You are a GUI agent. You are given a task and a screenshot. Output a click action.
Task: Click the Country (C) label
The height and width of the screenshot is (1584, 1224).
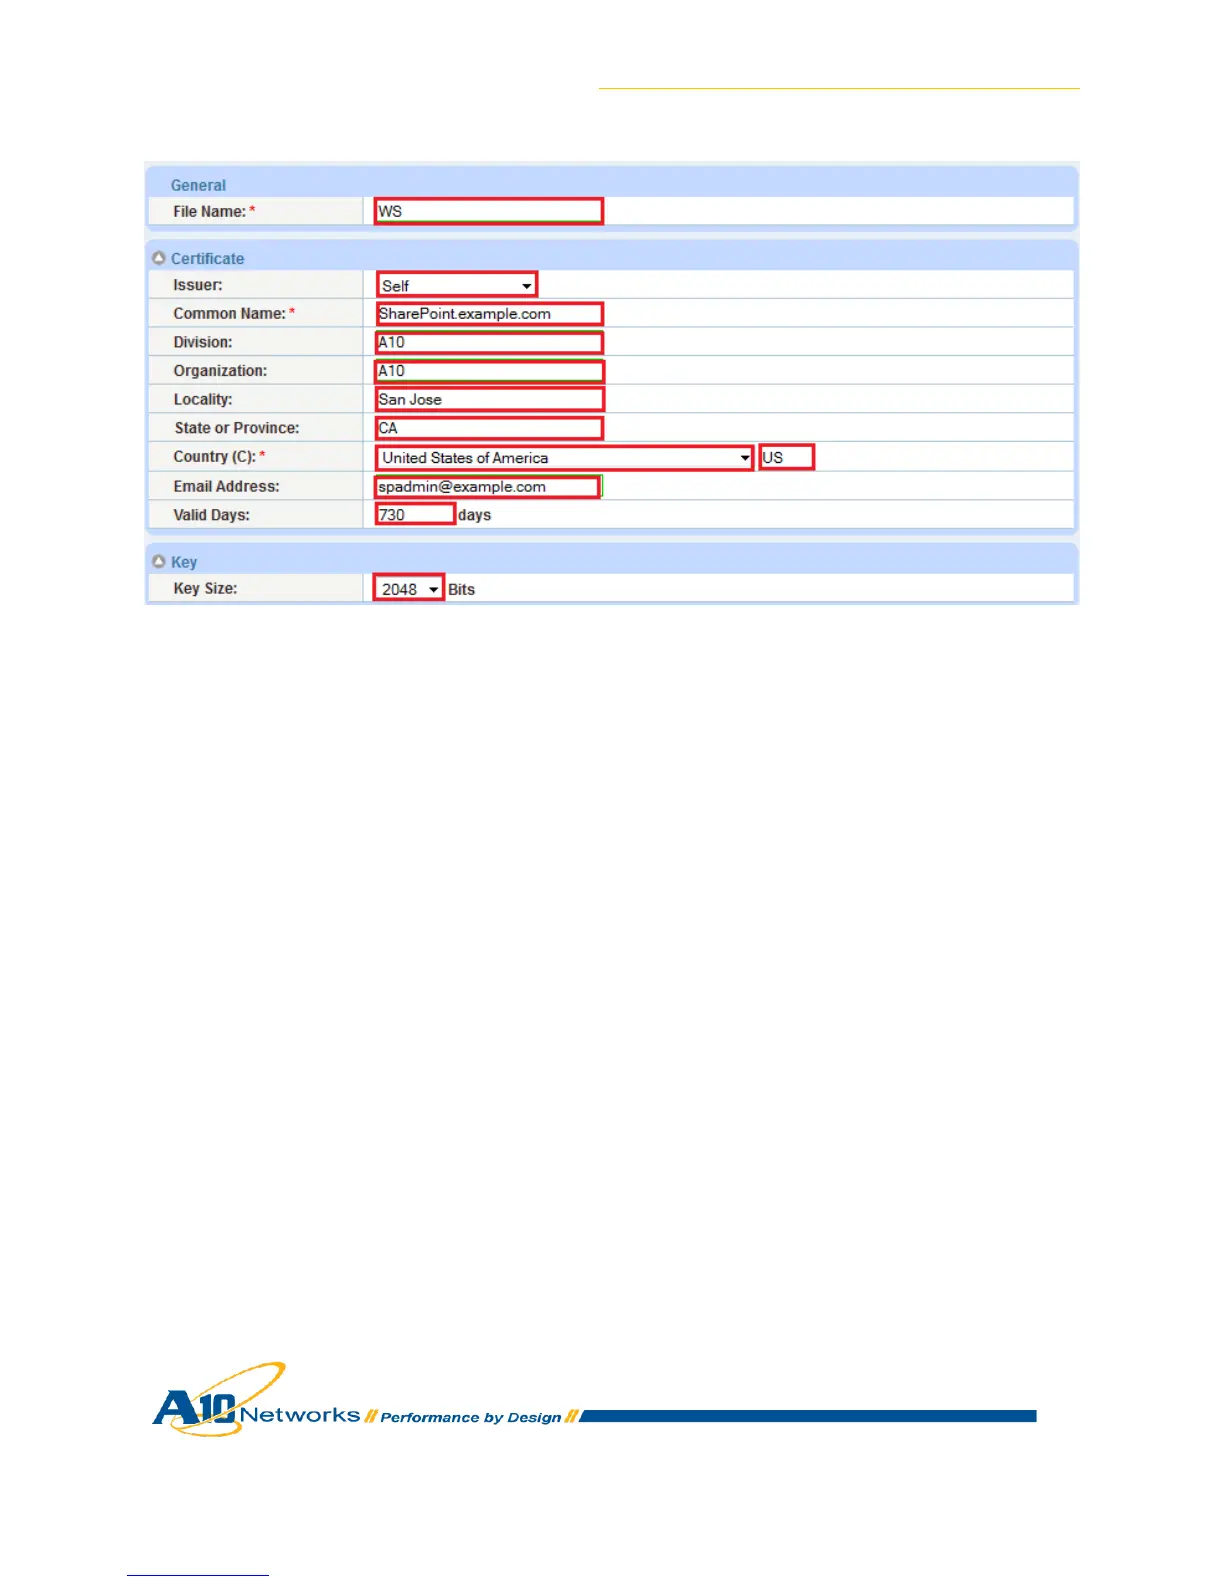click(x=214, y=456)
